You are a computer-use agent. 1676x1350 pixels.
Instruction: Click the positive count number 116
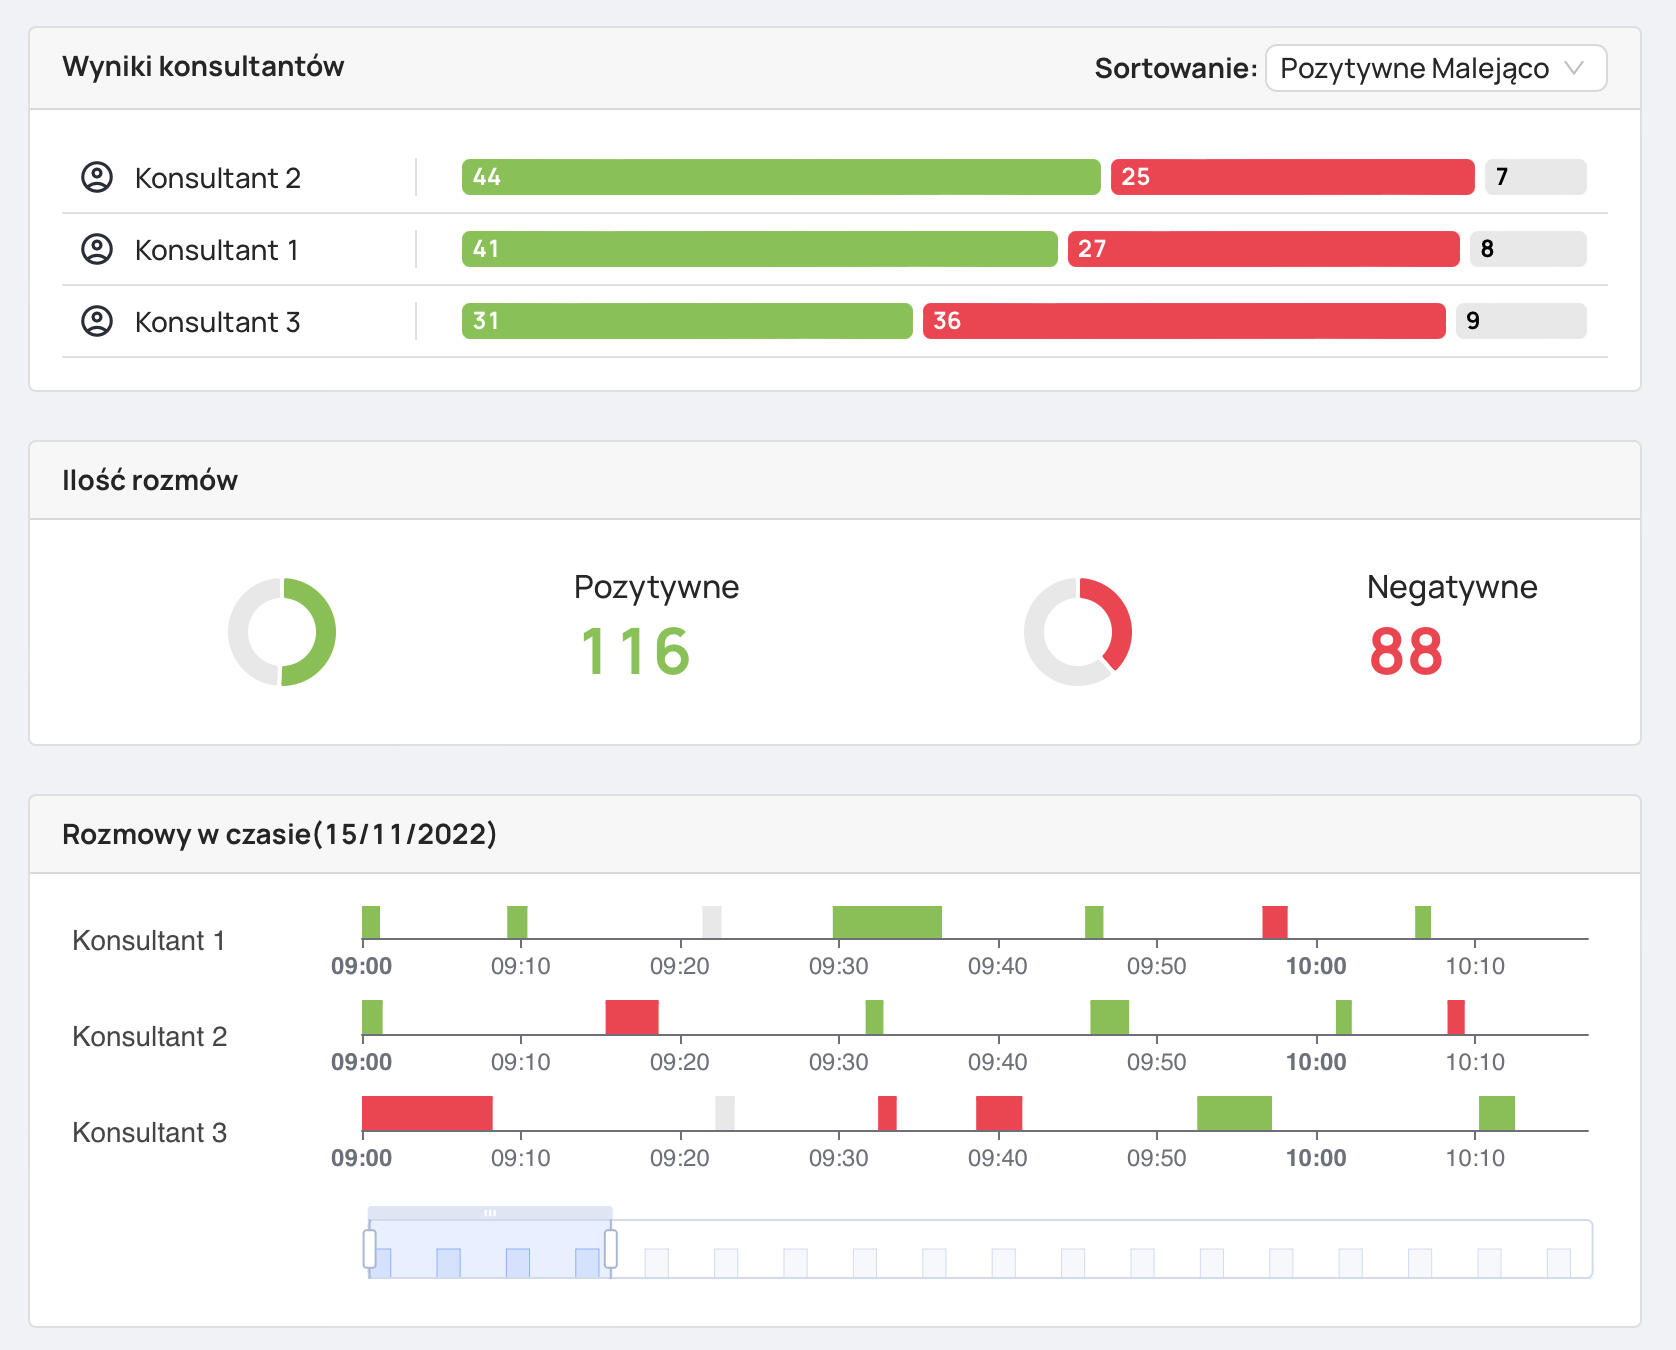[636, 651]
